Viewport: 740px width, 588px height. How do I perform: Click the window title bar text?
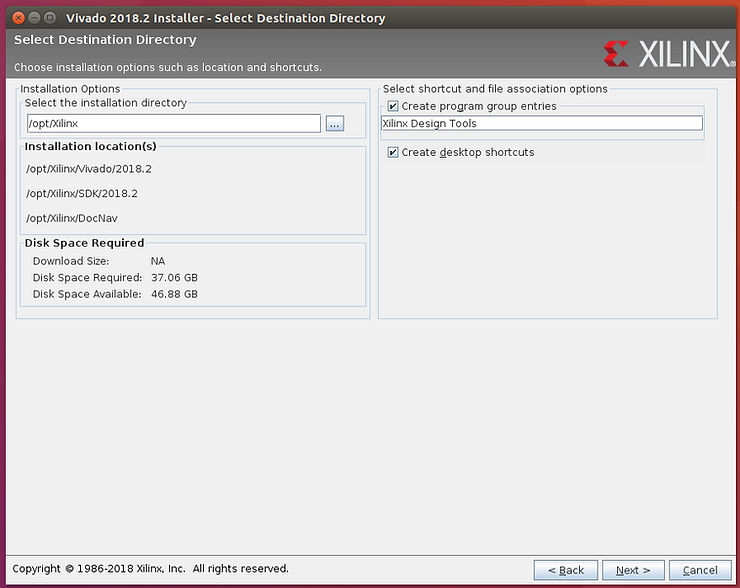[x=226, y=18]
